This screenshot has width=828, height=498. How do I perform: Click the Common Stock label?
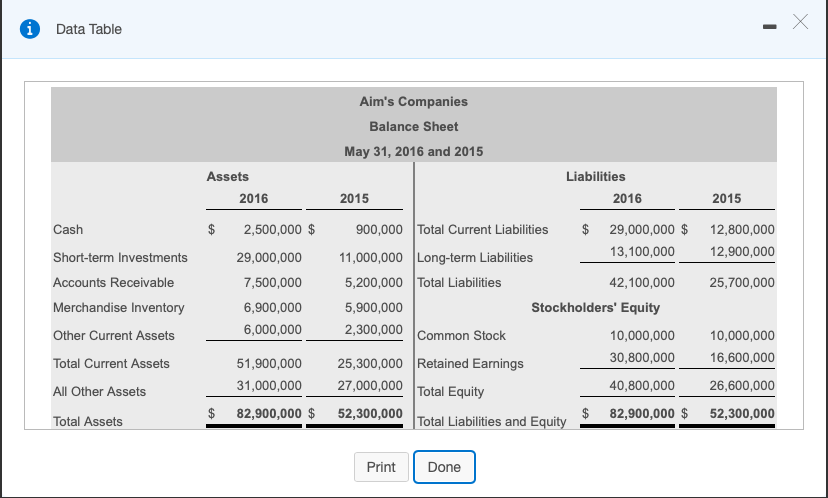(x=462, y=336)
